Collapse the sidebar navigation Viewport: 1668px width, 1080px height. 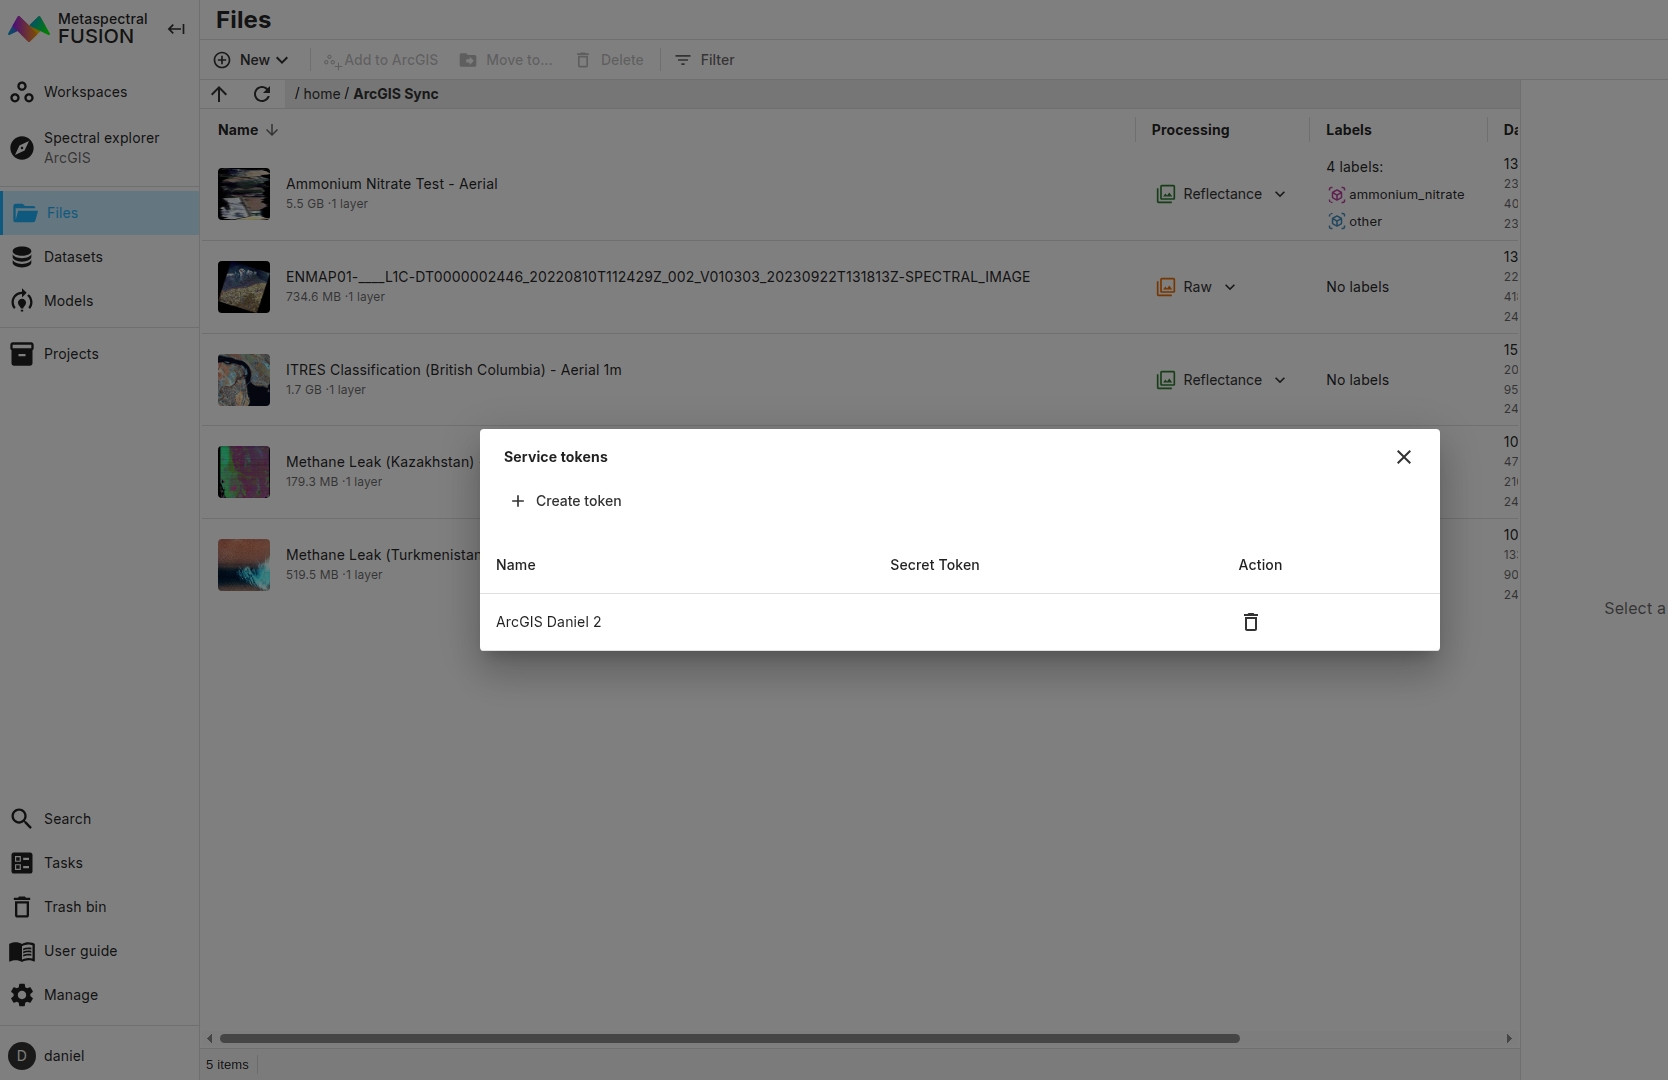pos(176,29)
